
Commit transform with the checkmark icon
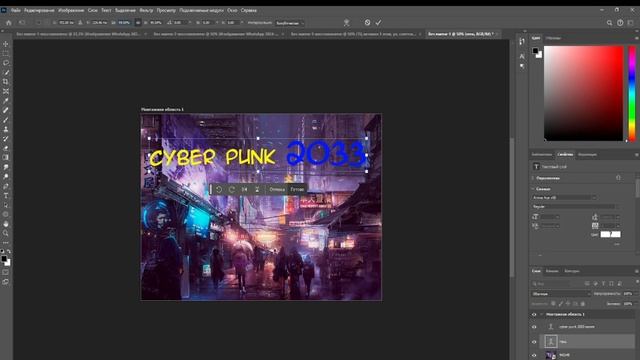pos(378,23)
